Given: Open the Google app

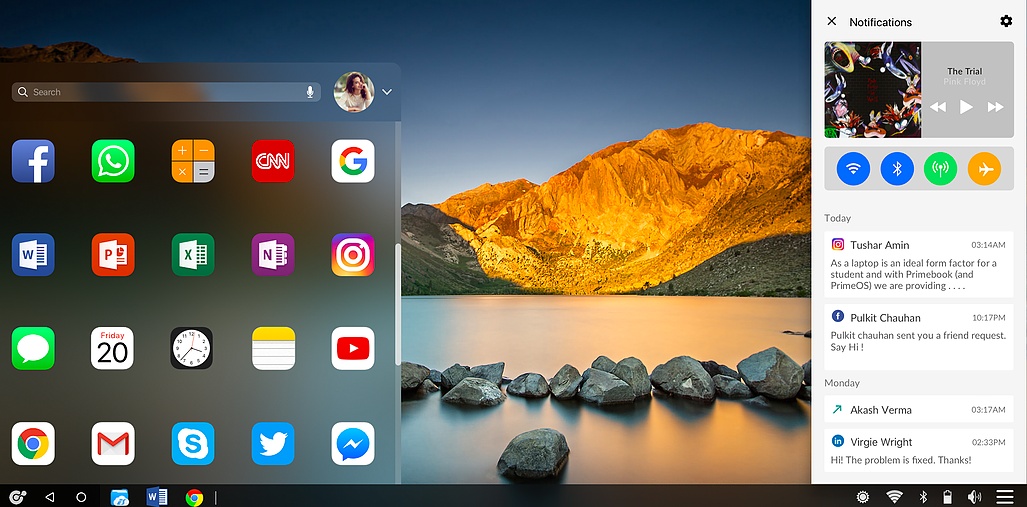Looking at the screenshot, I should [x=352, y=161].
